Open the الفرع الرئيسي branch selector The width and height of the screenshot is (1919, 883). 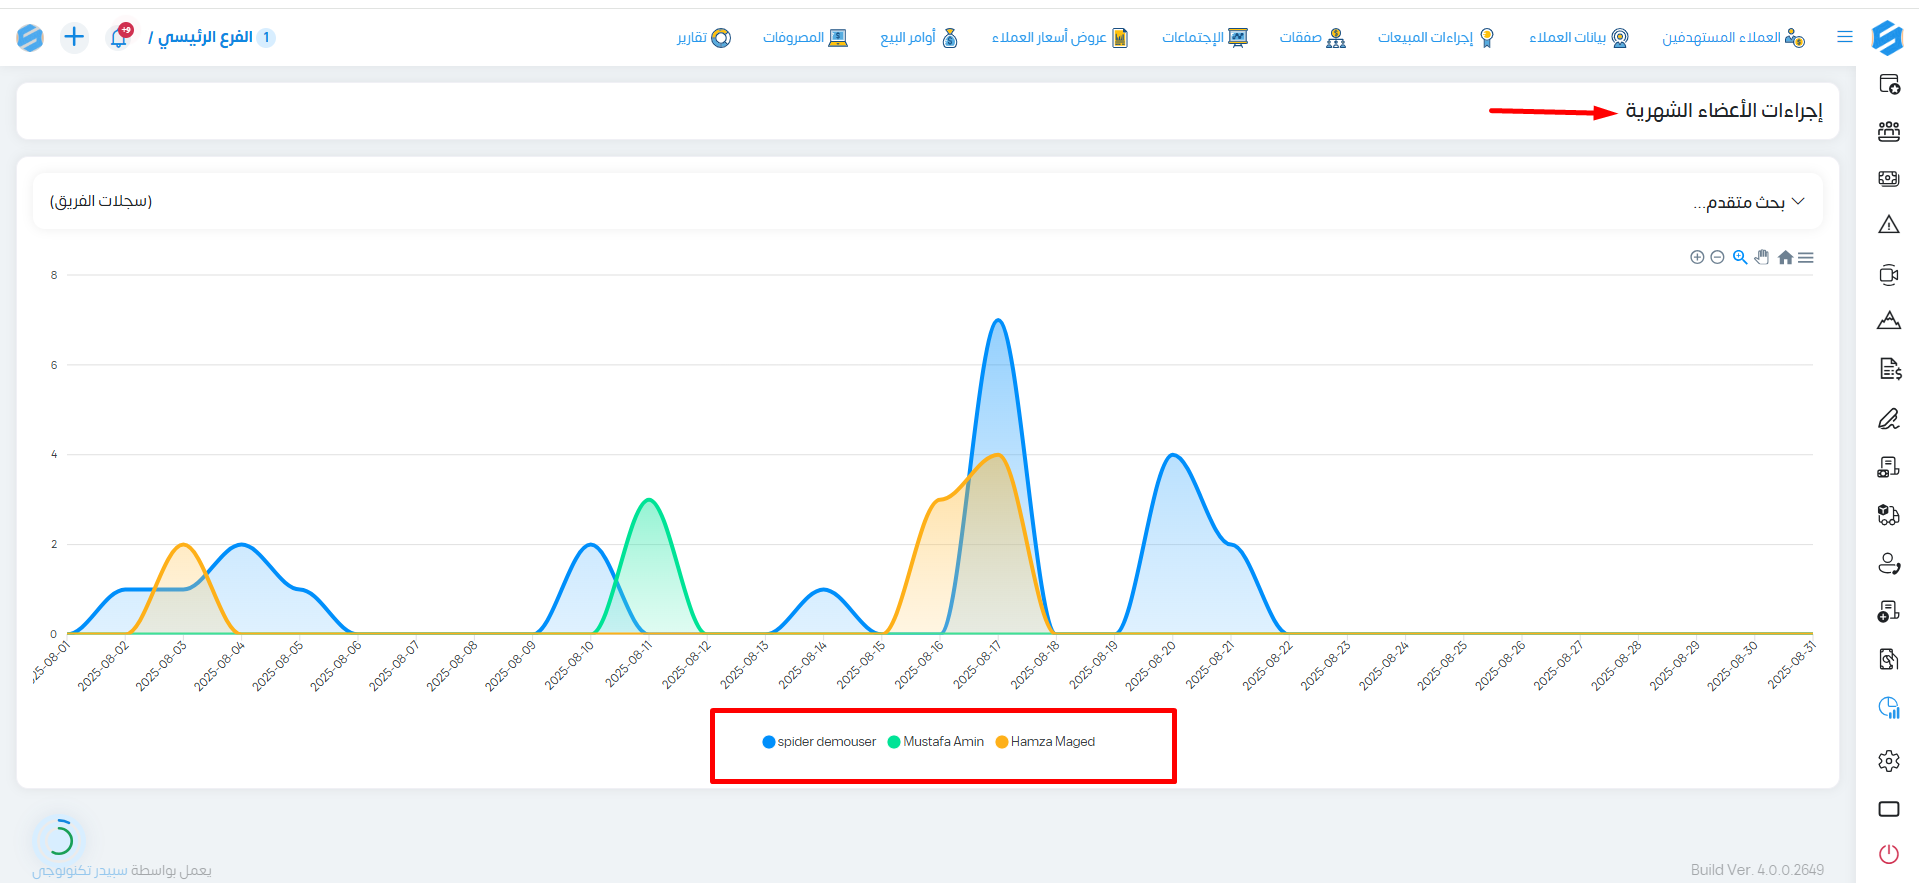point(212,37)
